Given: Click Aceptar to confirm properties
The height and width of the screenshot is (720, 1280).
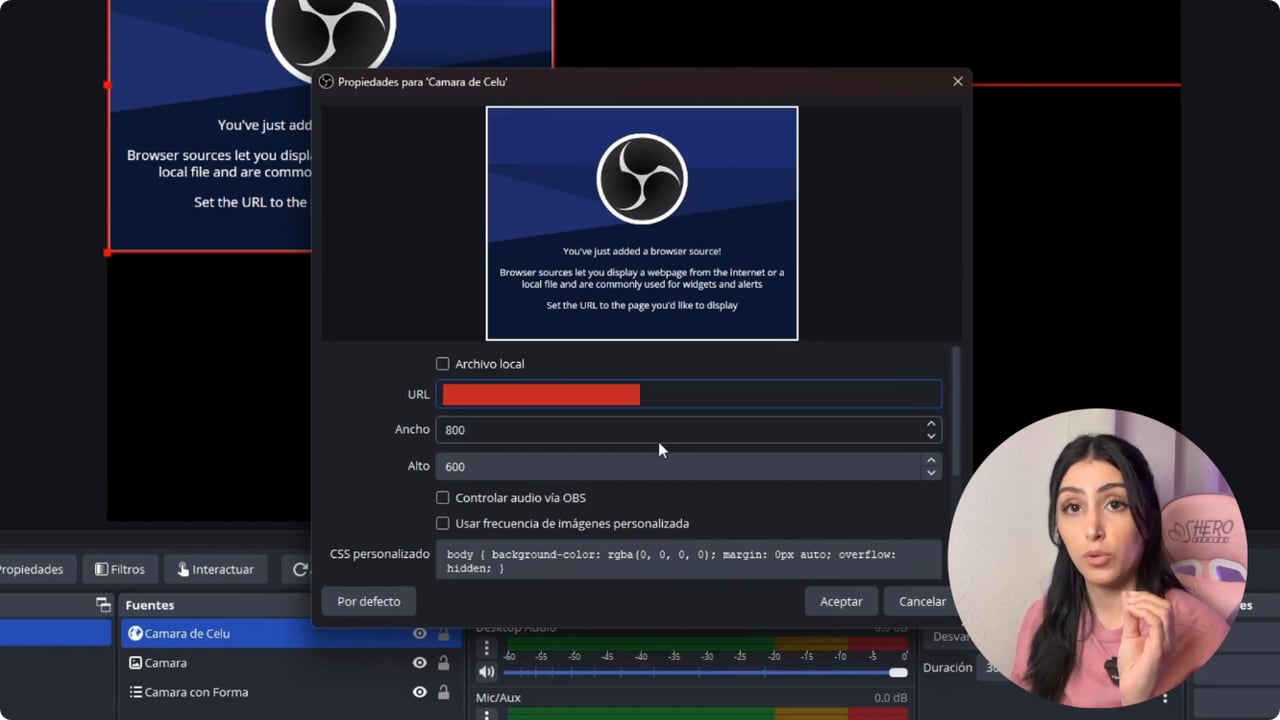Looking at the screenshot, I should coord(841,601).
